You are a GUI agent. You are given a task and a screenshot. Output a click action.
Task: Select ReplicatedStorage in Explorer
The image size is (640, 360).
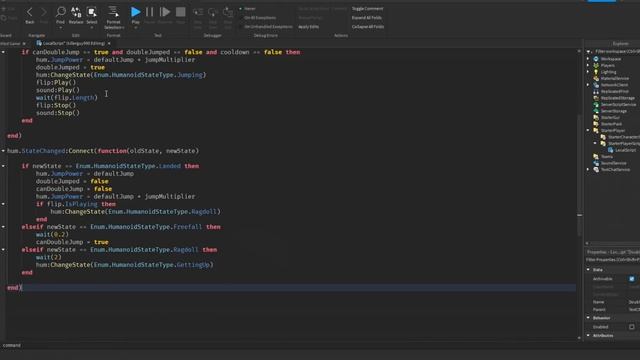pos(618,98)
